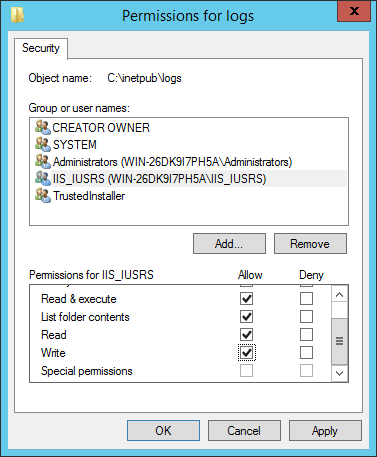Click the Write permission label
Screen dimensions: 377x457
tap(53, 353)
